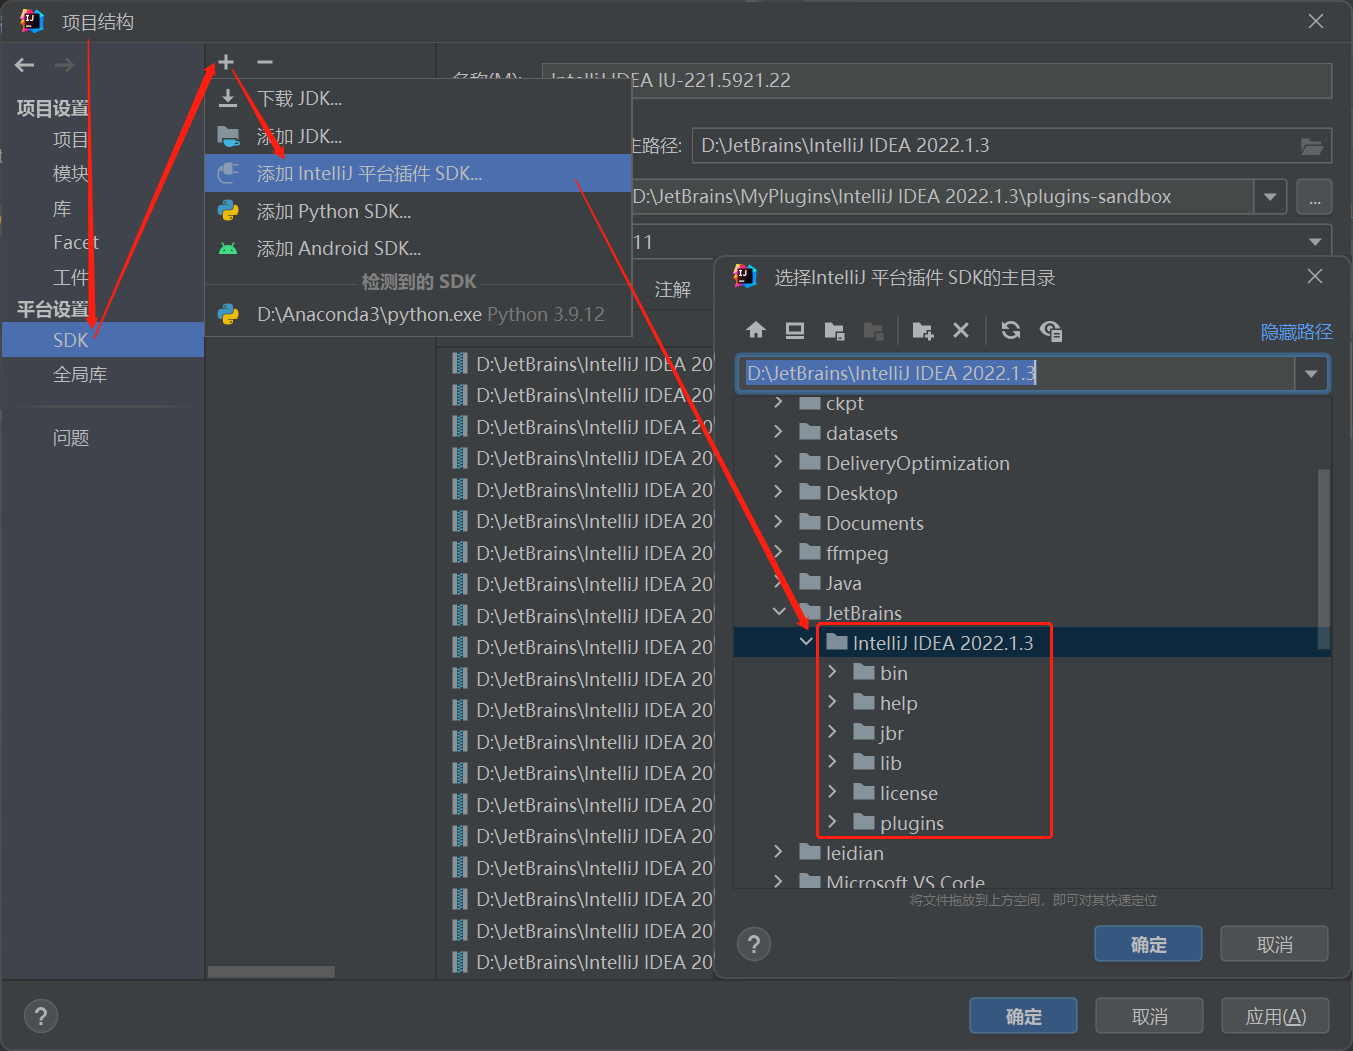Choose 添加 Python SDK... menu item
Viewport: 1353px width, 1051px height.
click(x=418, y=211)
